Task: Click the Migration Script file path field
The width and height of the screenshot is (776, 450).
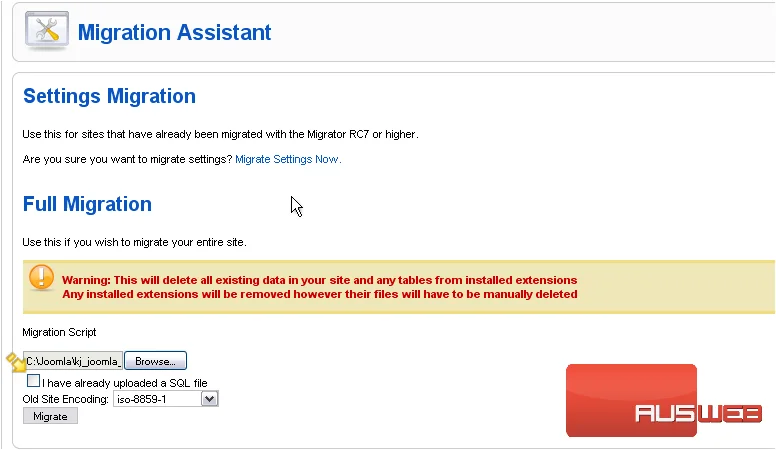Action: point(73,361)
